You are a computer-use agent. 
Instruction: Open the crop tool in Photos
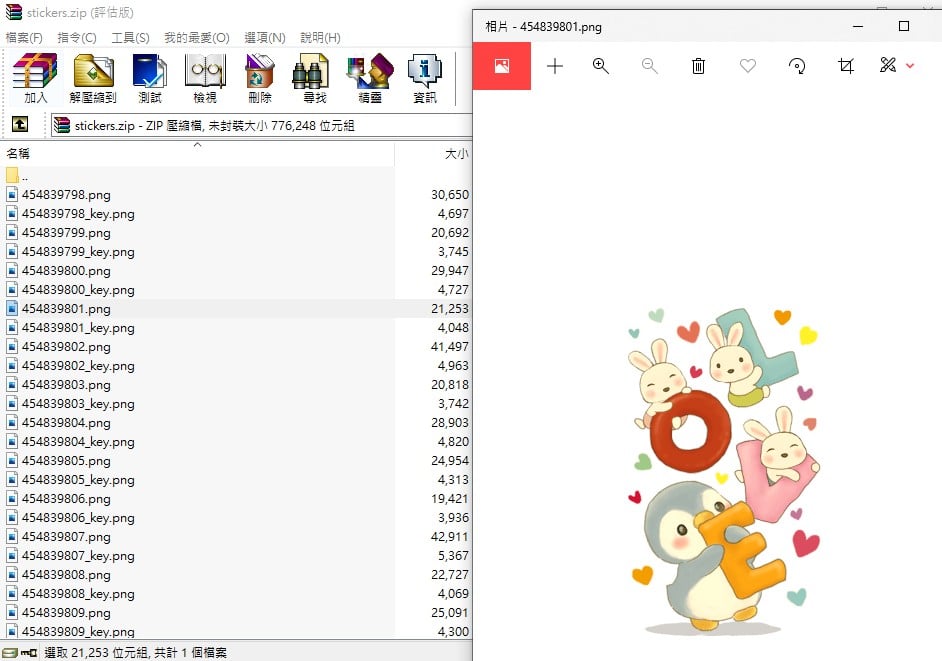(x=846, y=65)
